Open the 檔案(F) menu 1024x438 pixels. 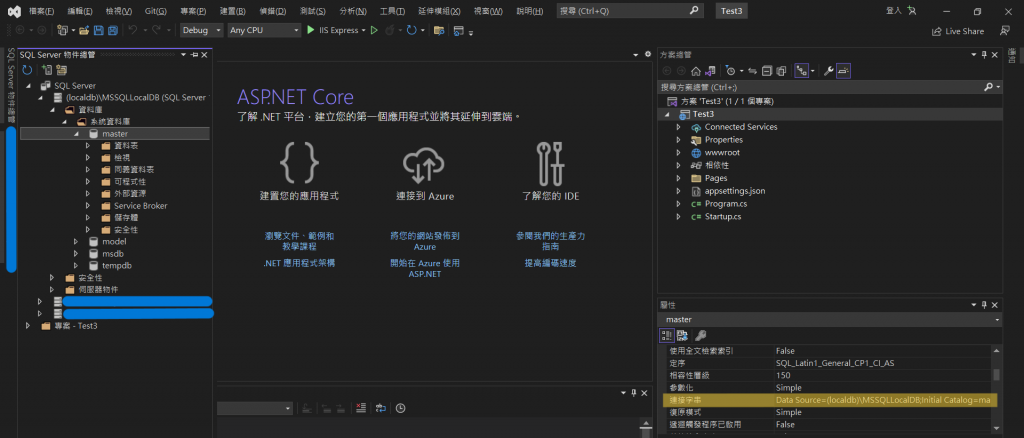pos(41,12)
